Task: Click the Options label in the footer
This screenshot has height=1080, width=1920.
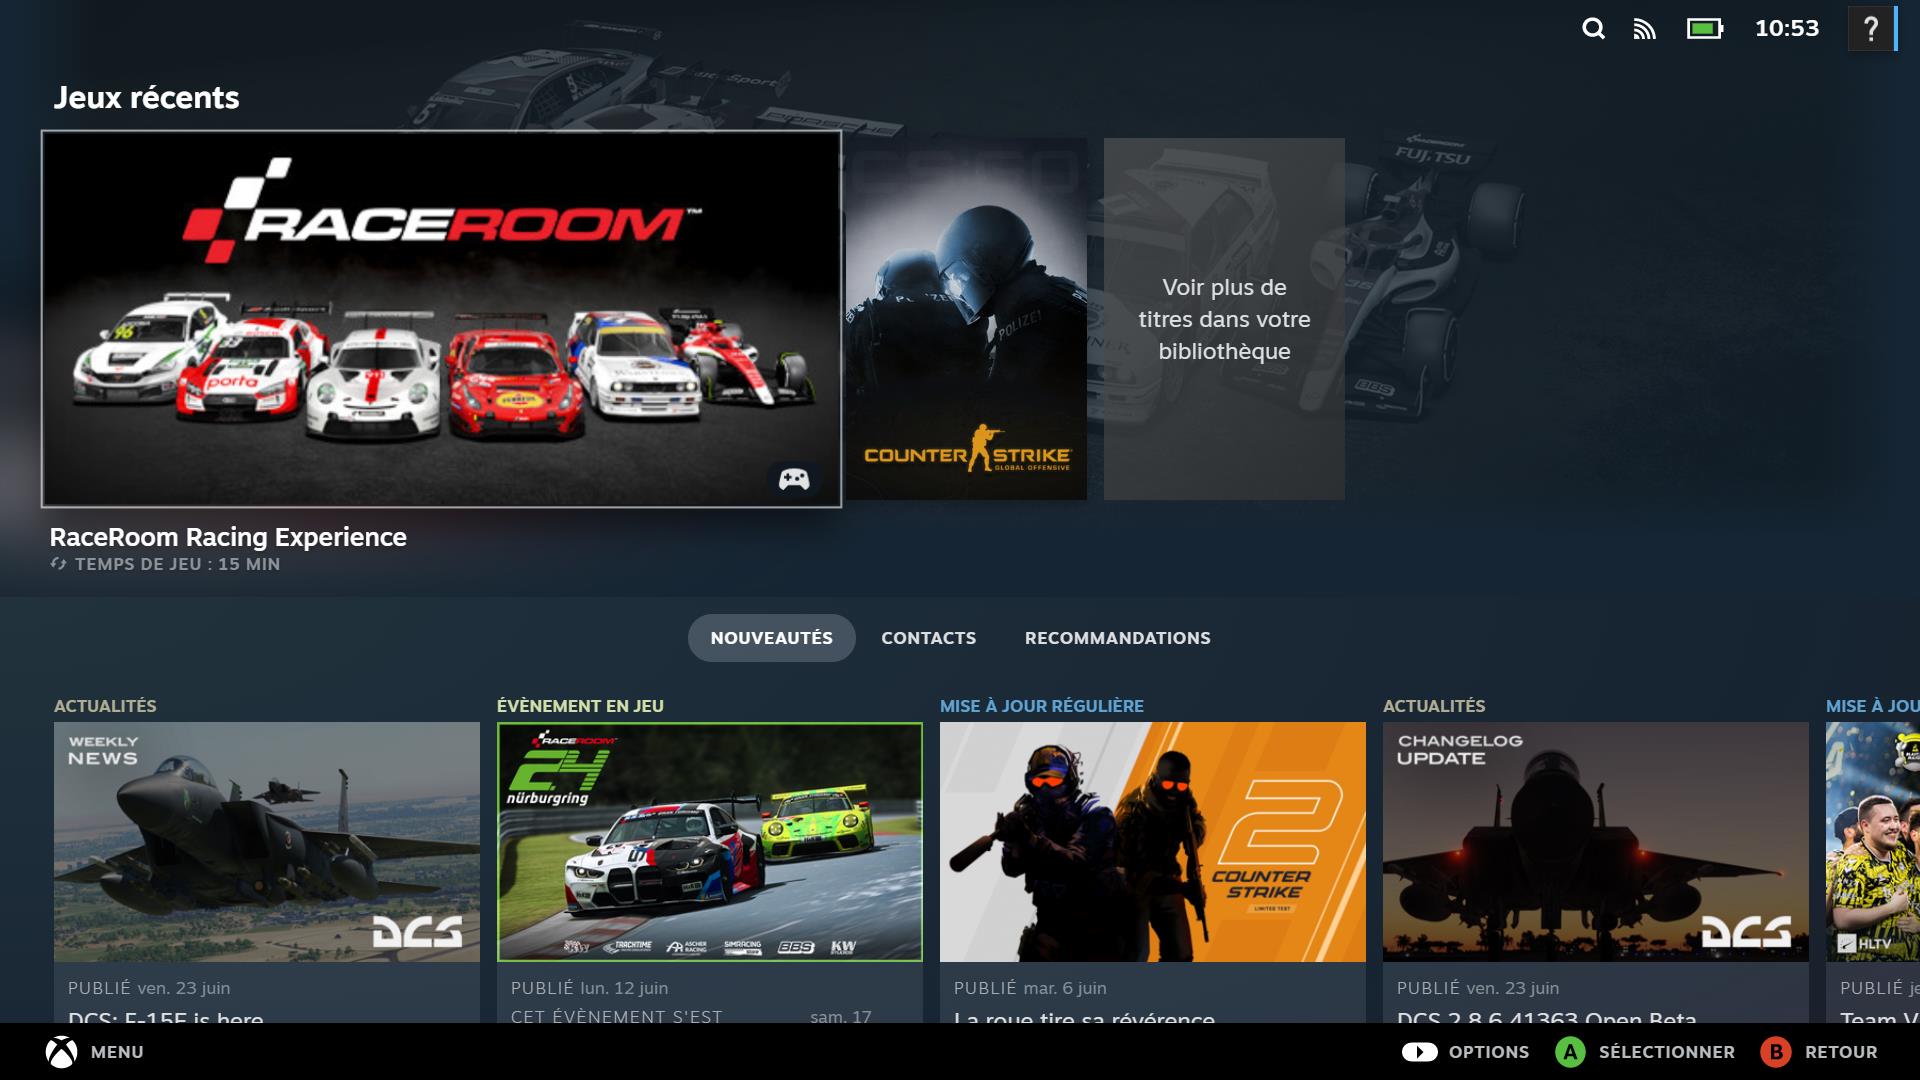Action: point(1489,1052)
